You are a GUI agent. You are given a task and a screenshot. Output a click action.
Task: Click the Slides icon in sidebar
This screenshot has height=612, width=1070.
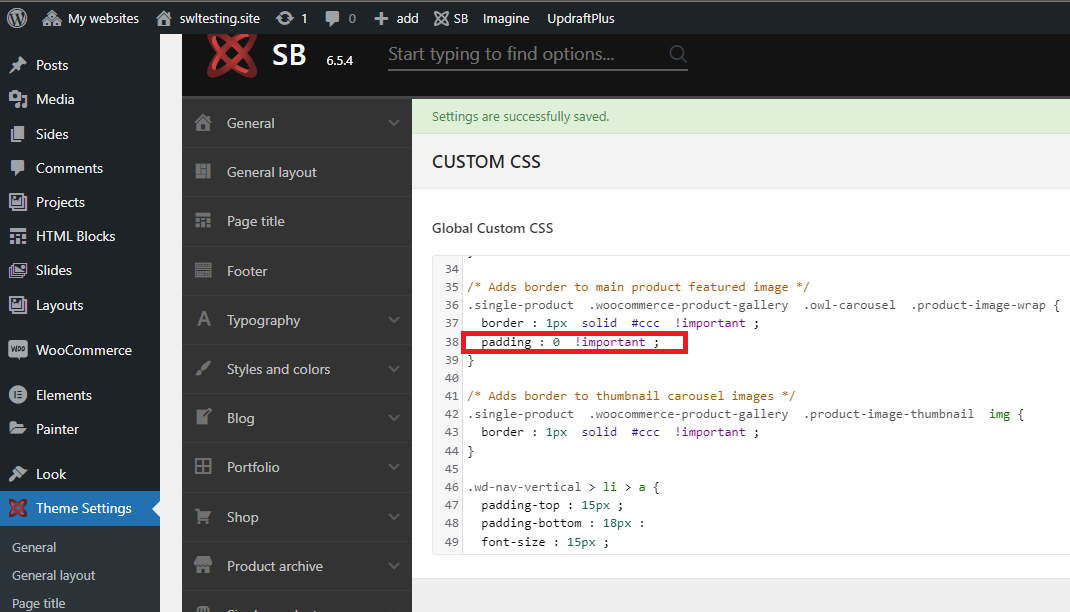click(18, 270)
